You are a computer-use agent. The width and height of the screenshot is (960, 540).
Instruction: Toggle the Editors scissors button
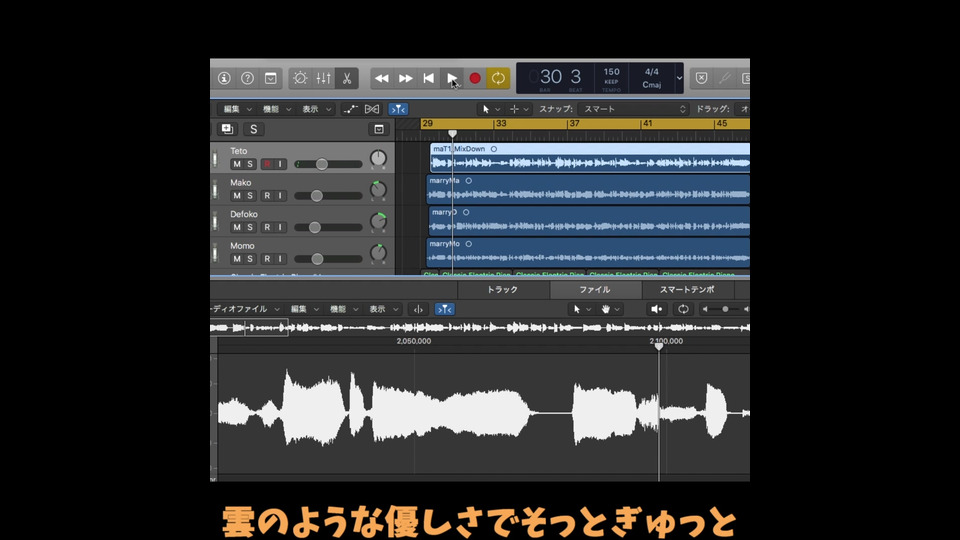click(347, 78)
